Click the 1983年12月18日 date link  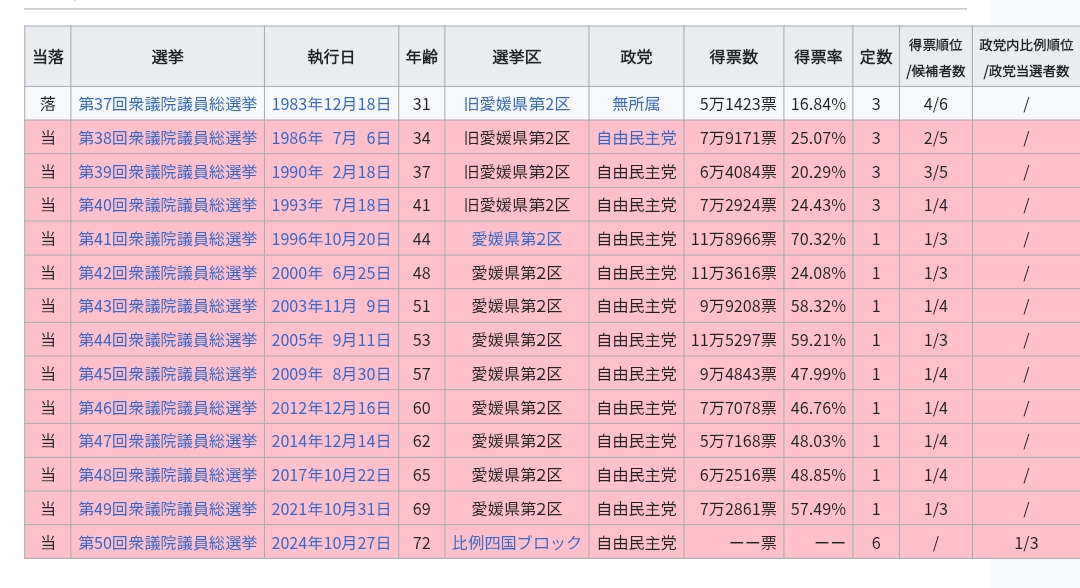[331, 104]
